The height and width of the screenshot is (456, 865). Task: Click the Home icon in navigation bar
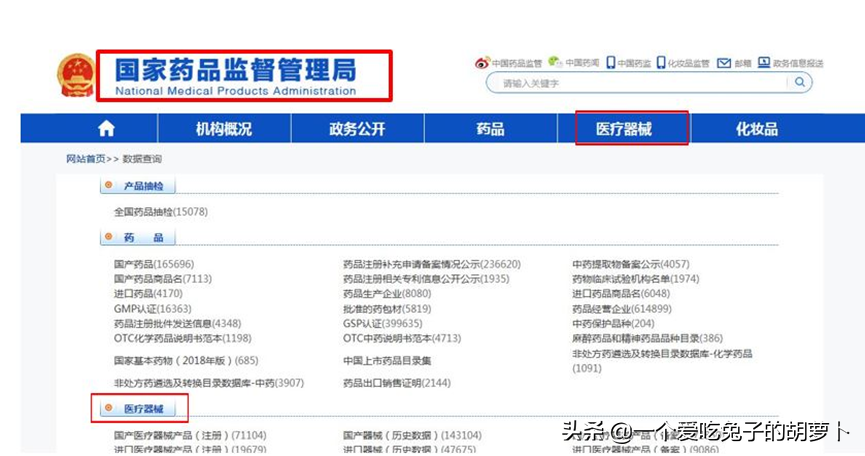pyautogui.click(x=106, y=129)
